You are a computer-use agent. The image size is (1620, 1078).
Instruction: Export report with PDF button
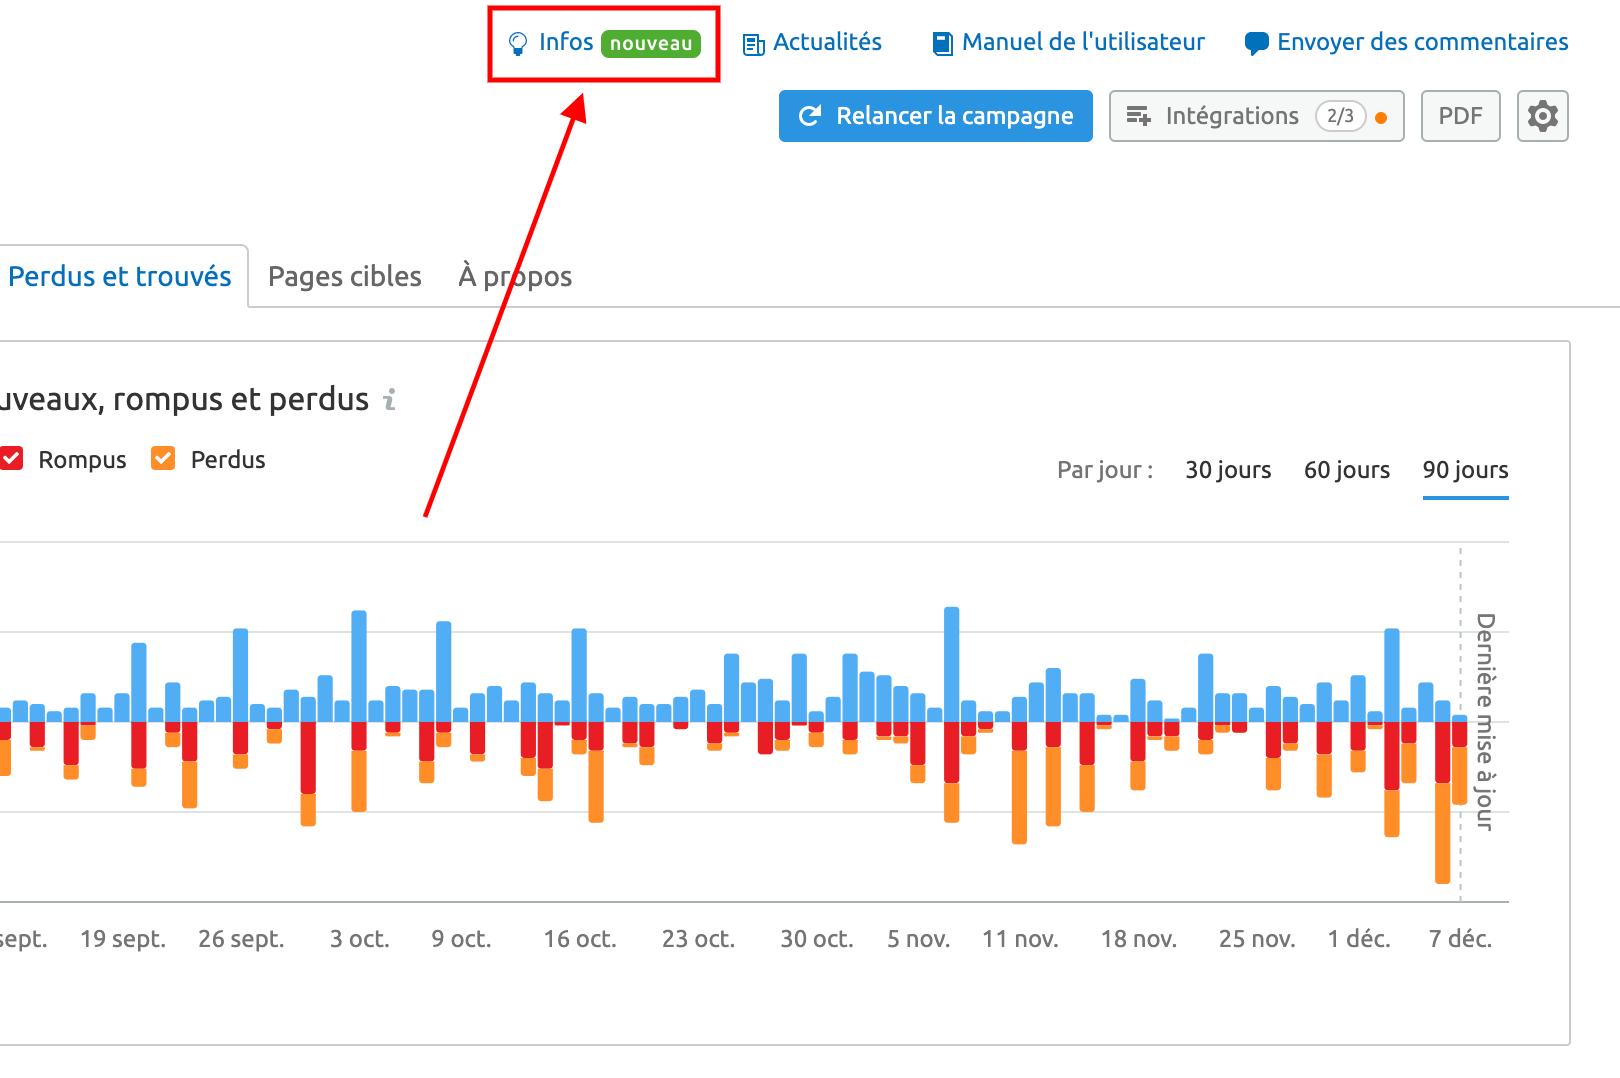pyautogui.click(x=1460, y=116)
